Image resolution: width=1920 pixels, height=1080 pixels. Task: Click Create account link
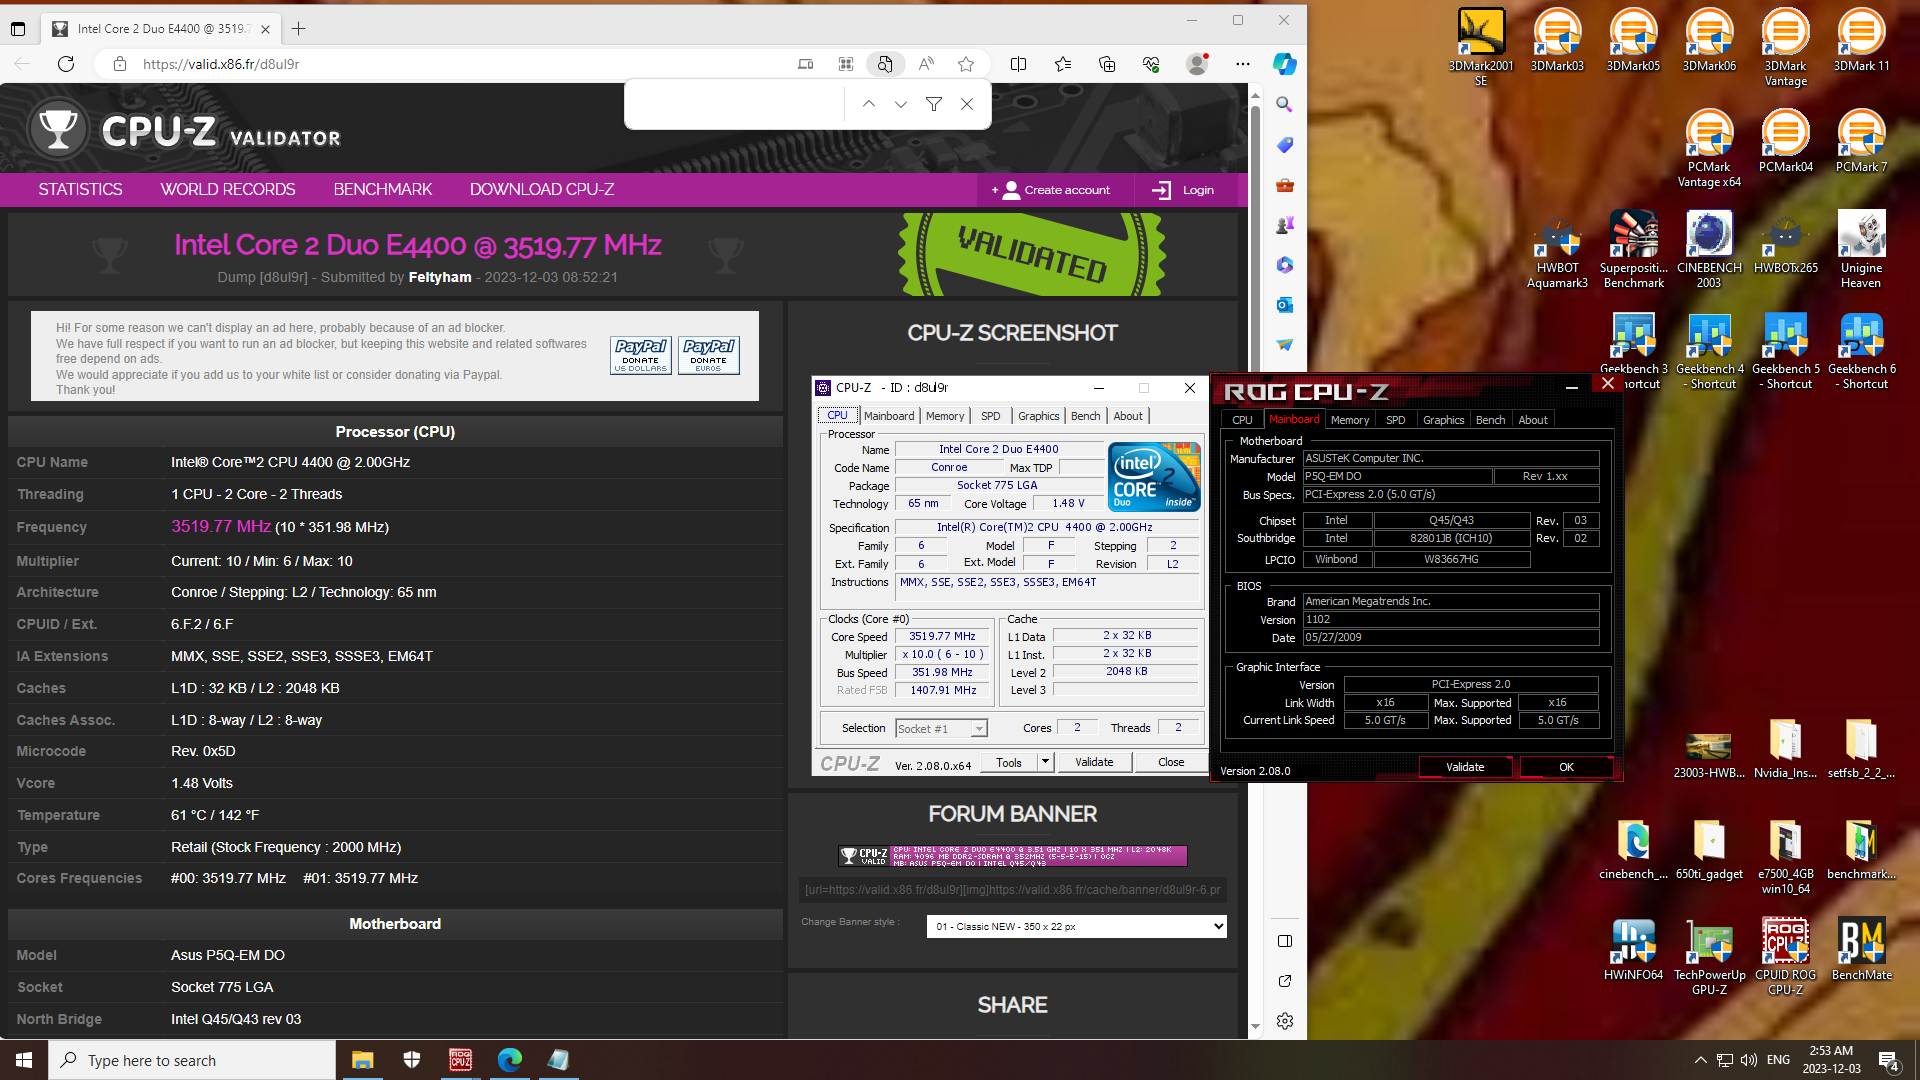click(1055, 190)
